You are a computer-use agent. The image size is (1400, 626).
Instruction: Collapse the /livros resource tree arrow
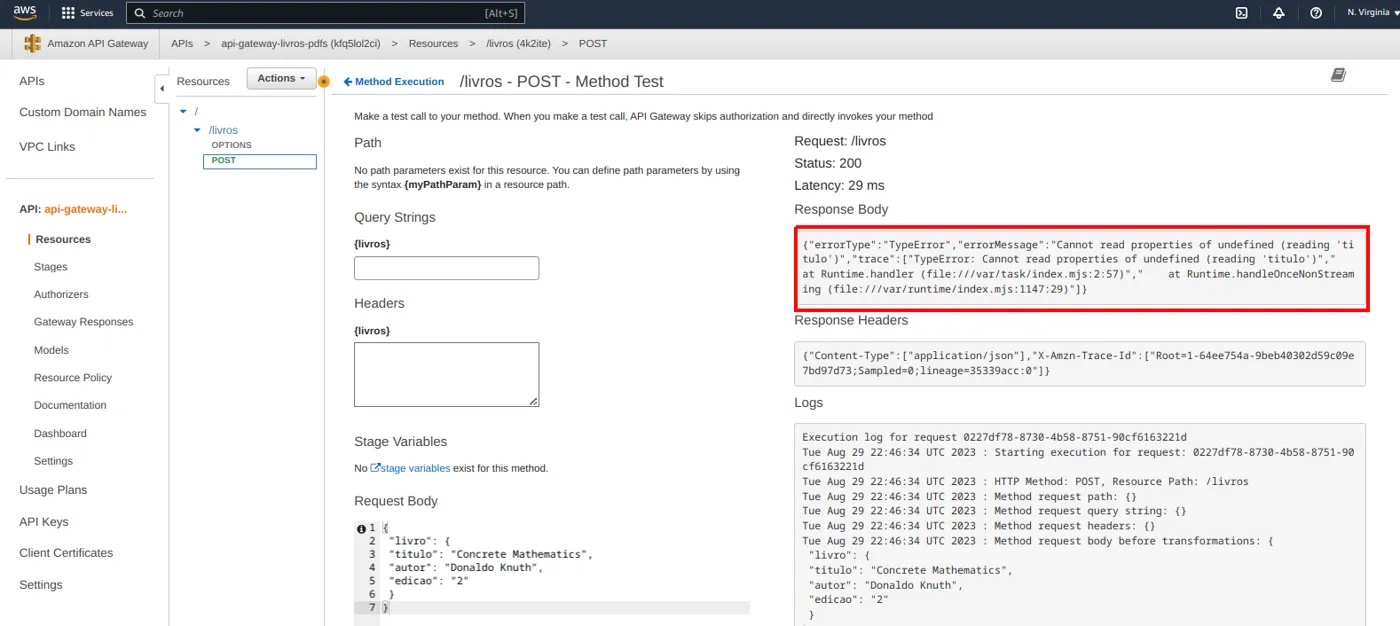[x=198, y=130]
